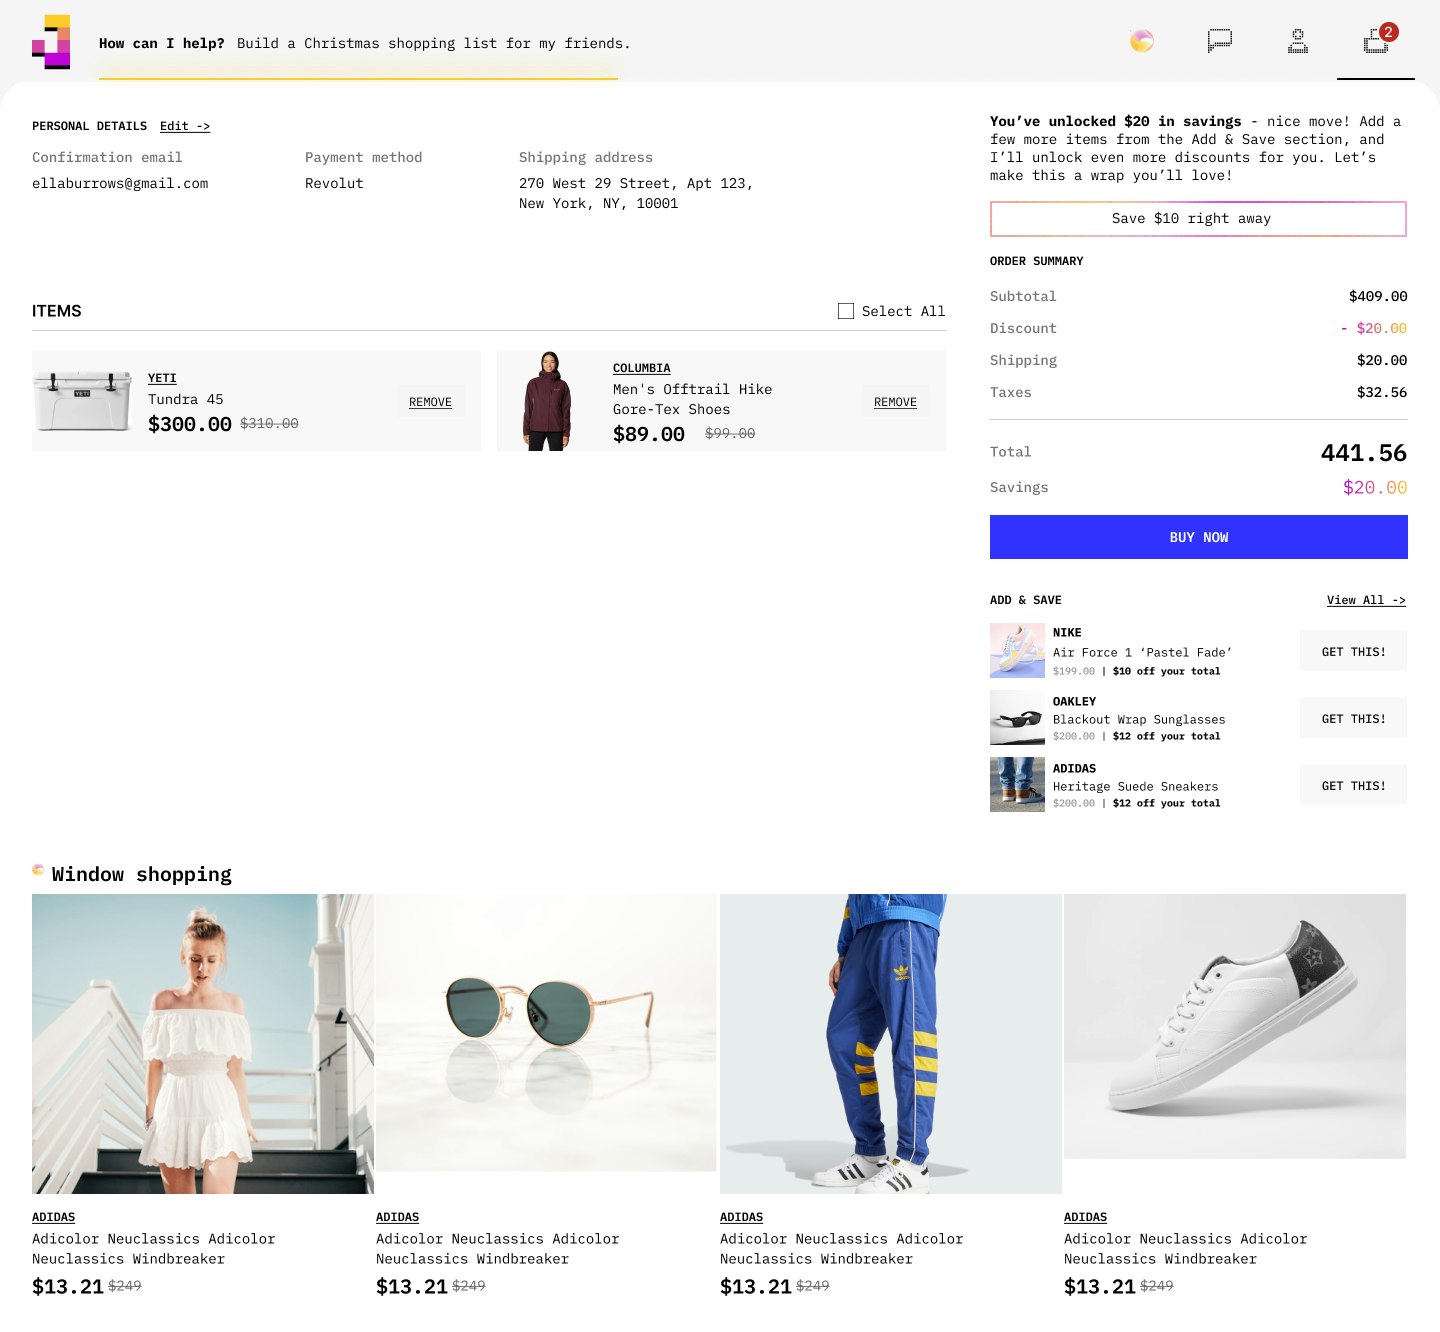This screenshot has height=1332, width=1440.
Task: Get the Nike Air Force 1 offer
Action: [1353, 651]
